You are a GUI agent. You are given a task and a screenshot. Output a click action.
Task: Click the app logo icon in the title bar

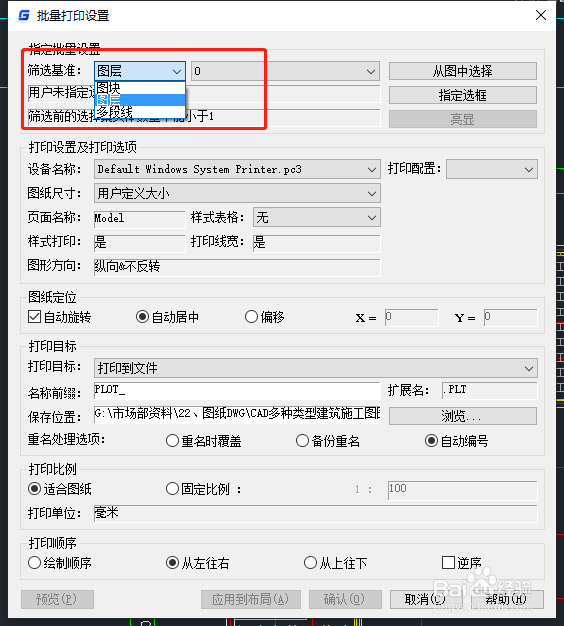point(24,15)
